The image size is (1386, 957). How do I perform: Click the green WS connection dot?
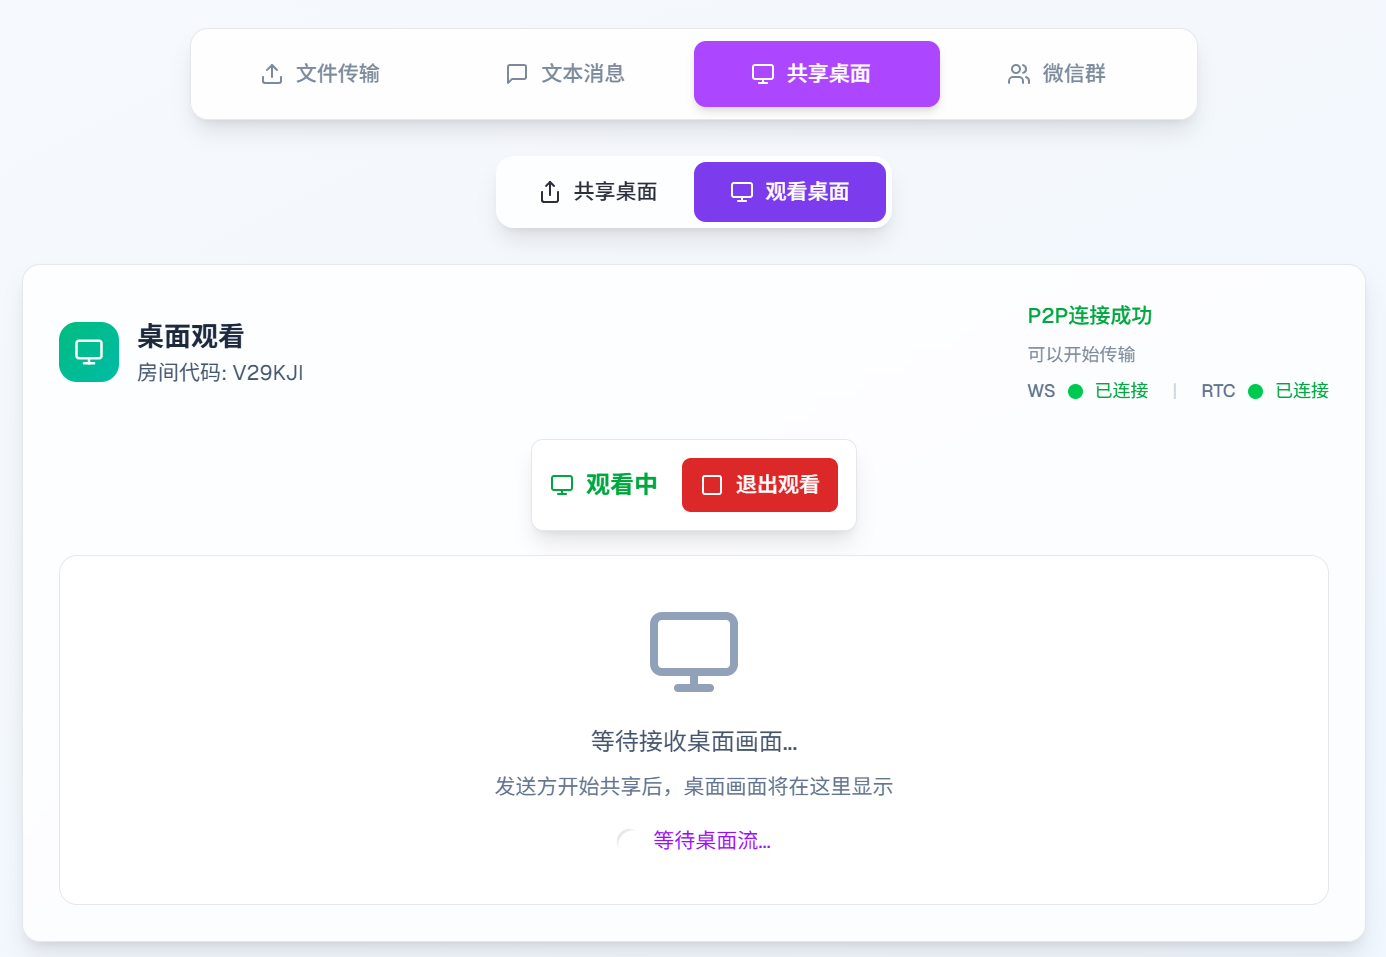tap(1076, 391)
